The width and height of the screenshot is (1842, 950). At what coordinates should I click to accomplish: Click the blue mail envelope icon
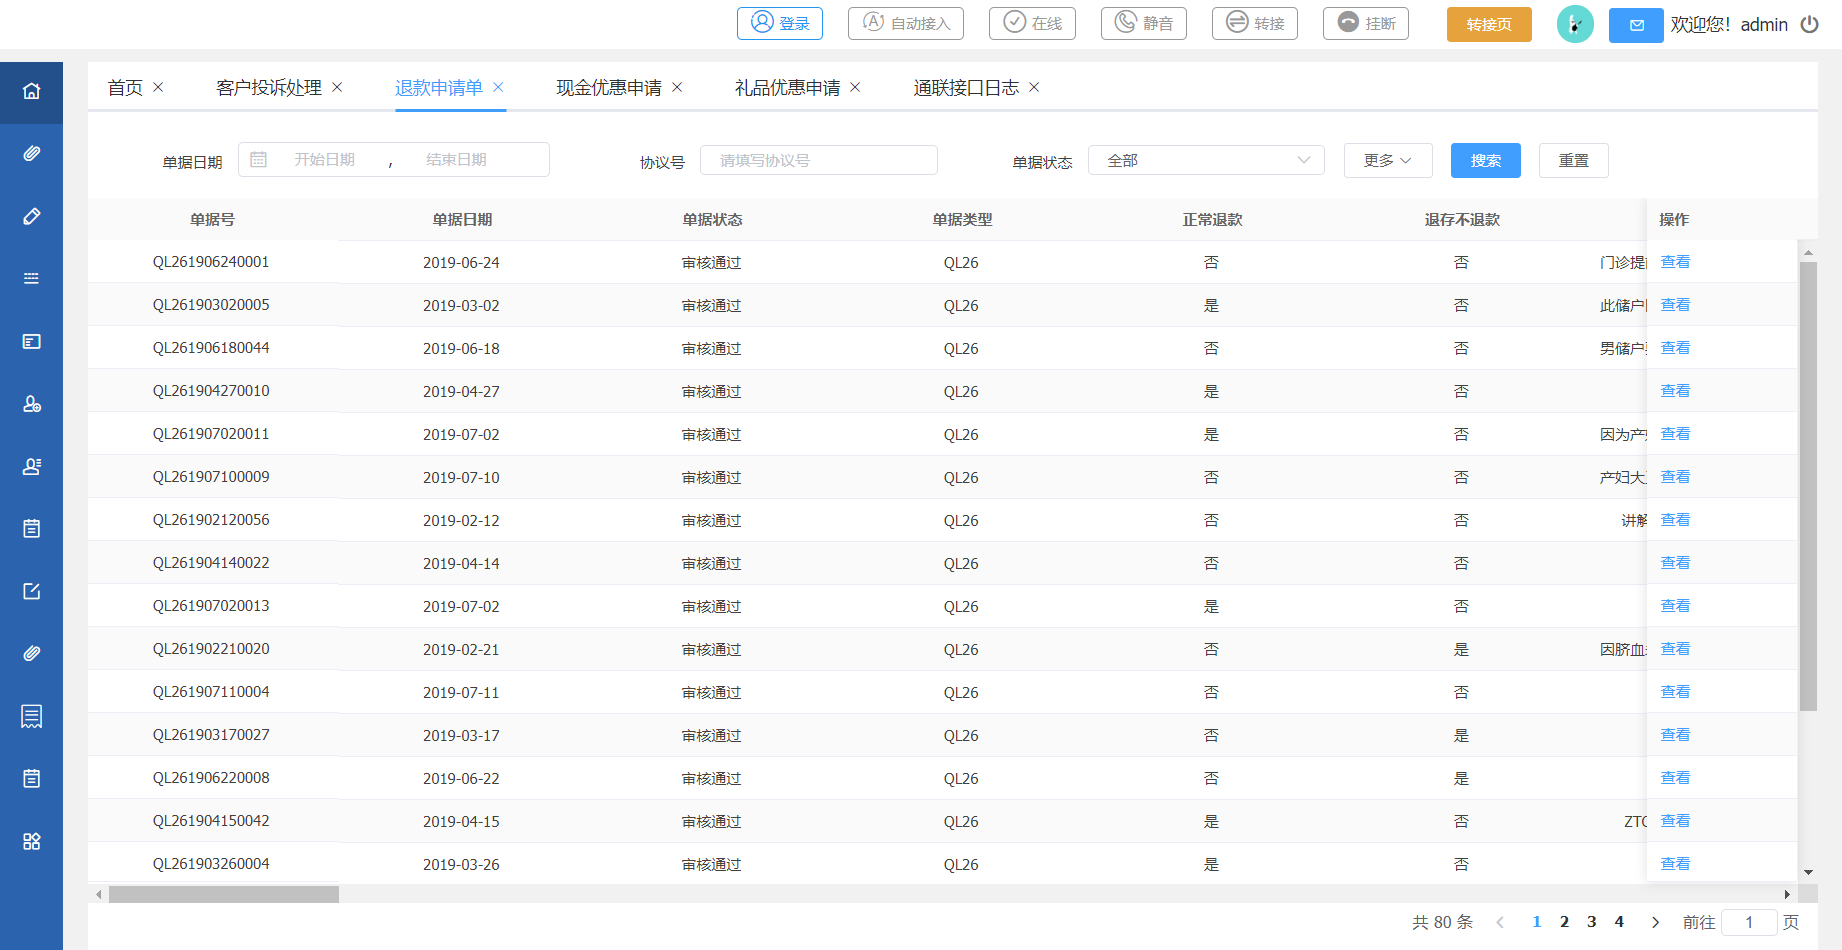click(1636, 25)
